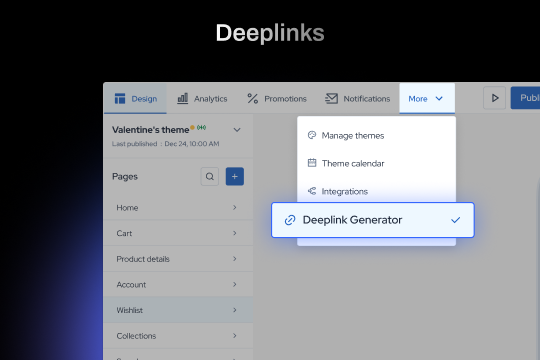Click the Promotions percent icon
Viewport: 540px width, 360px height.
[x=252, y=99]
